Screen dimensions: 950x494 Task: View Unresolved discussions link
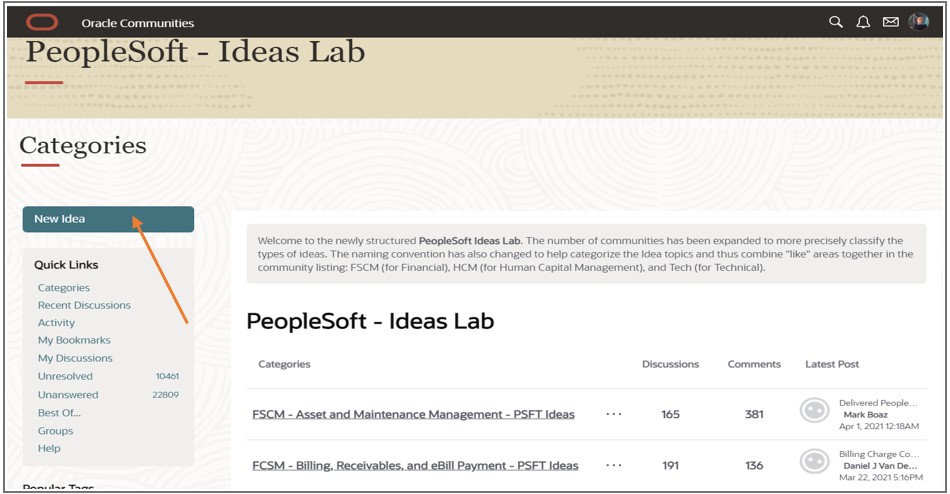pyautogui.click(x=65, y=376)
